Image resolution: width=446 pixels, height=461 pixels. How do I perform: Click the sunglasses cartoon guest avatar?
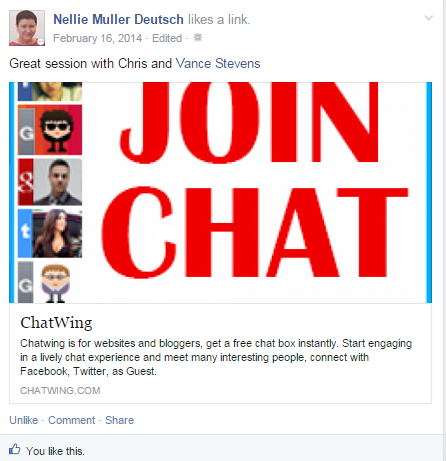tap(50, 130)
